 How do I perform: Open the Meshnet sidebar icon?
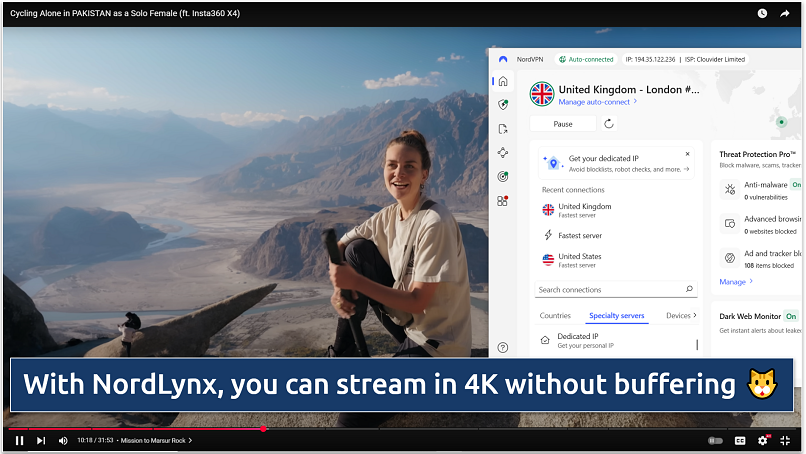tap(503, 153)
